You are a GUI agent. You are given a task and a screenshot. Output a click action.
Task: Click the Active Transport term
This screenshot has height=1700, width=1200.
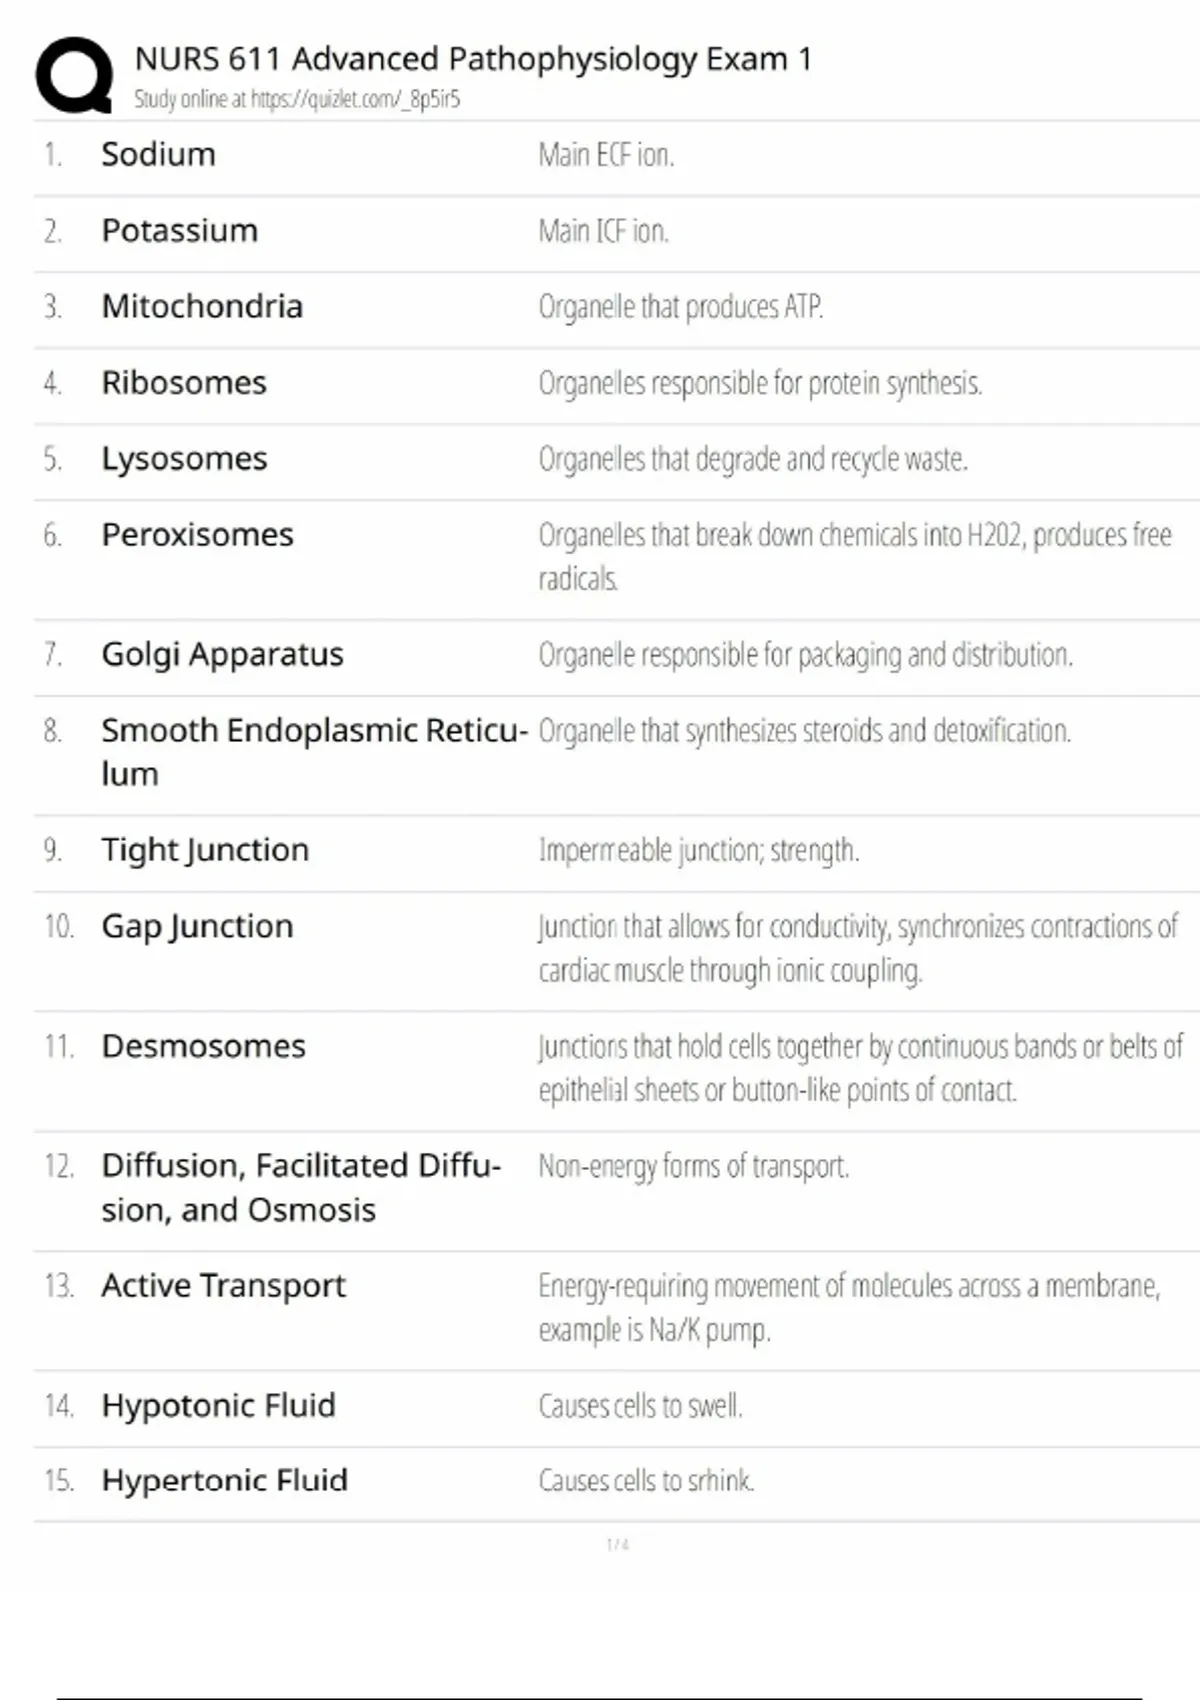(x=223, y=1285)
